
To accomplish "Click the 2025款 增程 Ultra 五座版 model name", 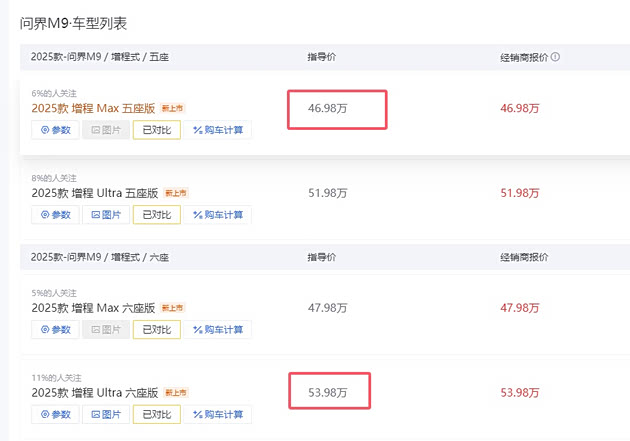I will click(93, 193).
